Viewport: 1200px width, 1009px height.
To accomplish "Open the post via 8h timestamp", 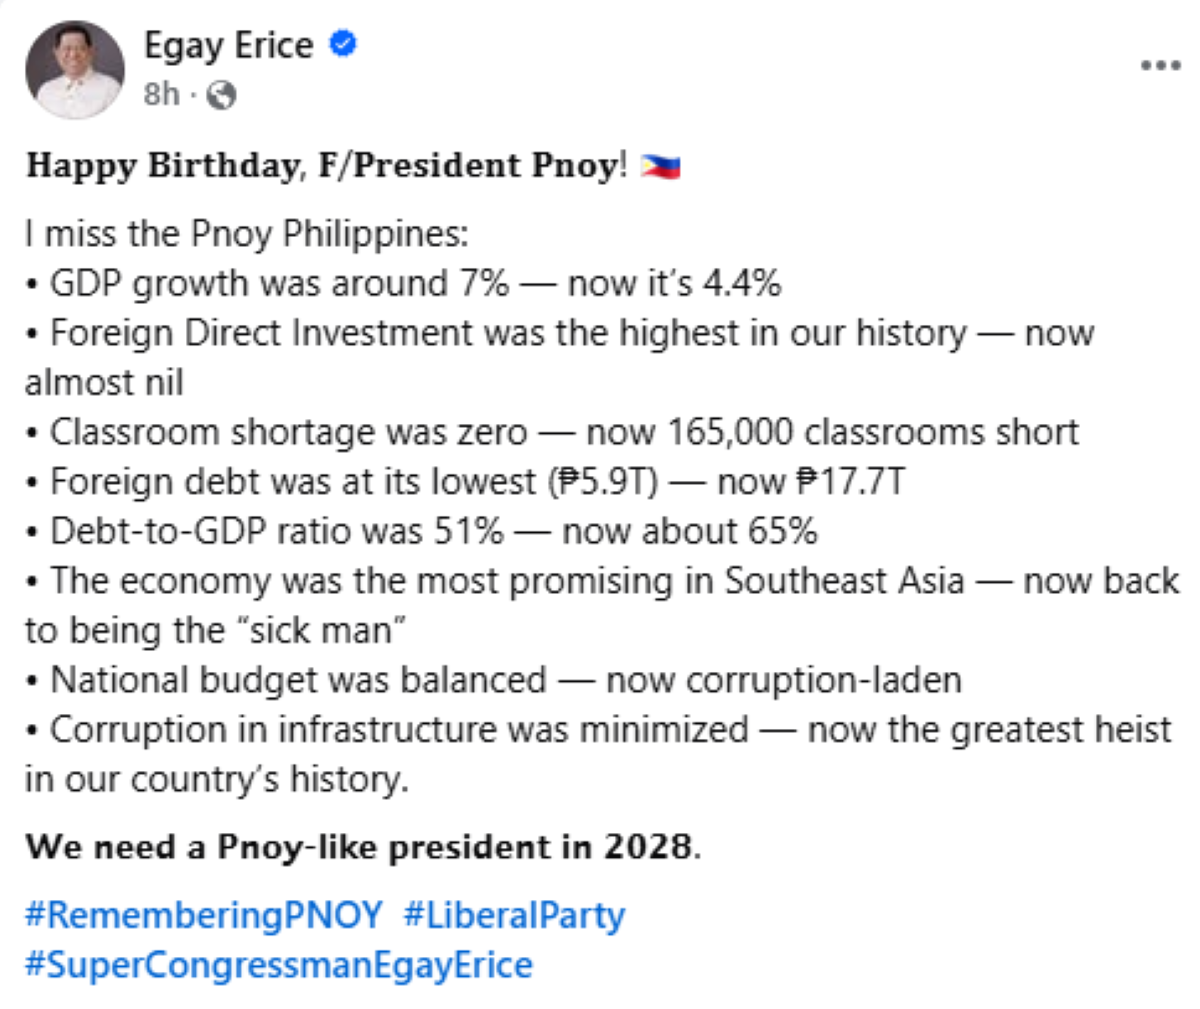I will click(162, 94).
